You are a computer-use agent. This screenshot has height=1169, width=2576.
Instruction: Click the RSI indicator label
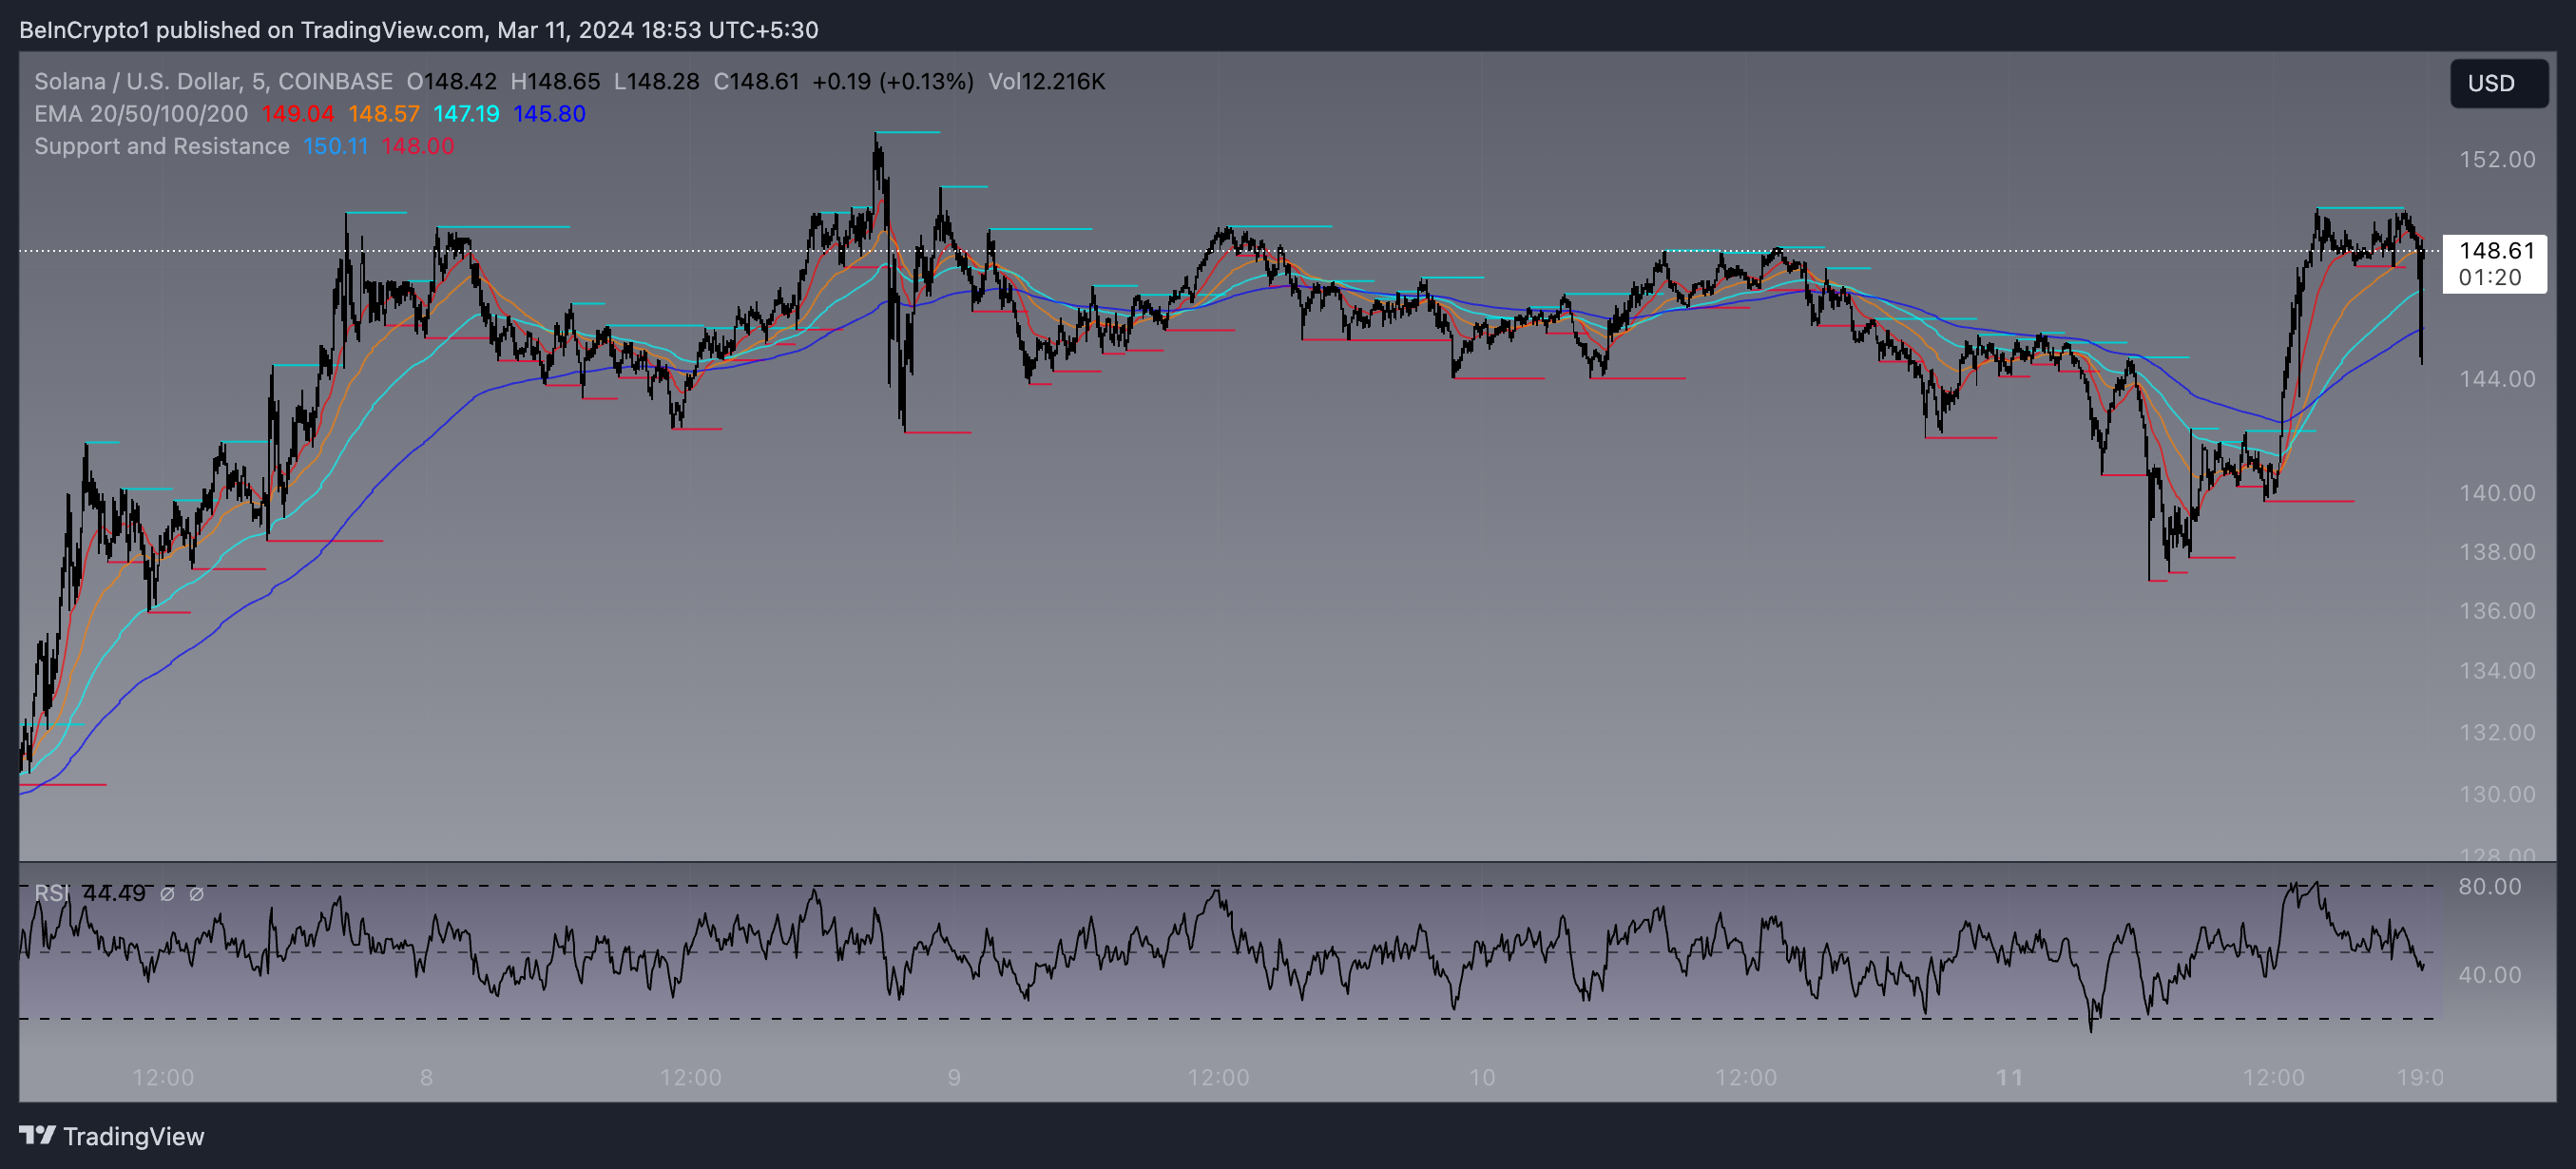click(52, 893)
